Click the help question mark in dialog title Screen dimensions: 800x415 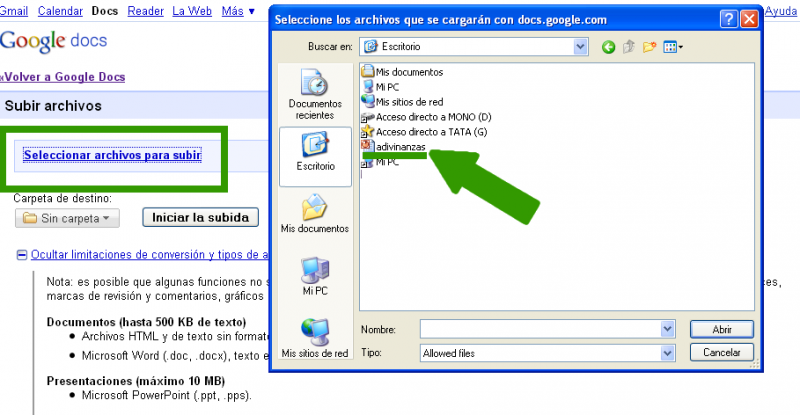click(728, 19)
